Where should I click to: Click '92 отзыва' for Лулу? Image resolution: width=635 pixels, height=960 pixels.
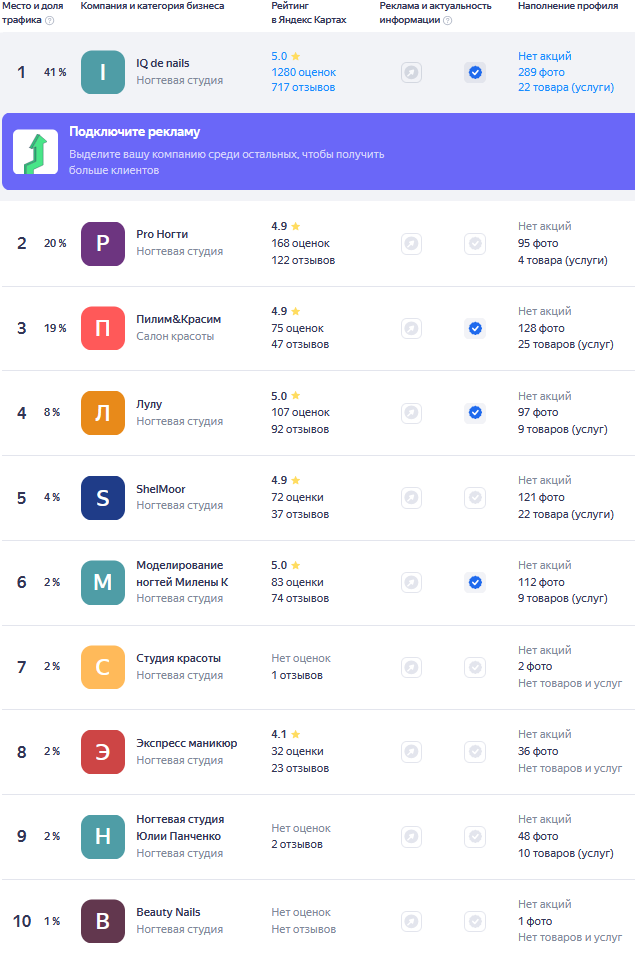(x=300, y=429)
